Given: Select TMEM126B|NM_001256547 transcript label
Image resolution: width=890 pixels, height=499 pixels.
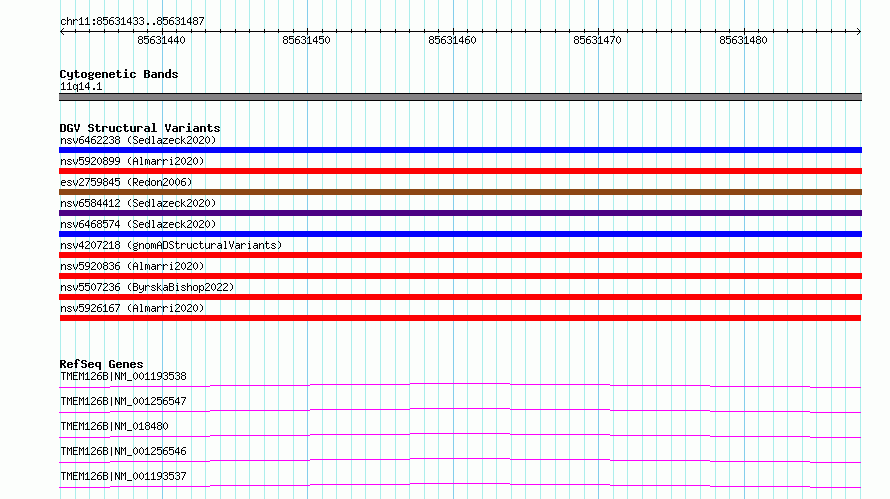Looking at the screenshot, I should [x=123, y=401].
